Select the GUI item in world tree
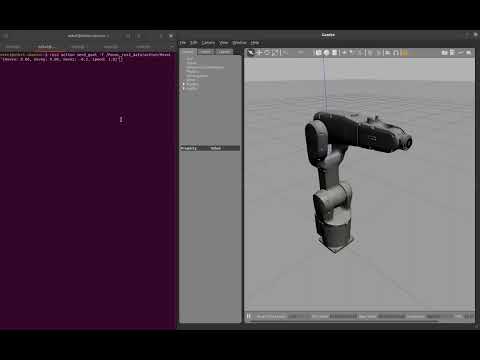 [189, 59]
